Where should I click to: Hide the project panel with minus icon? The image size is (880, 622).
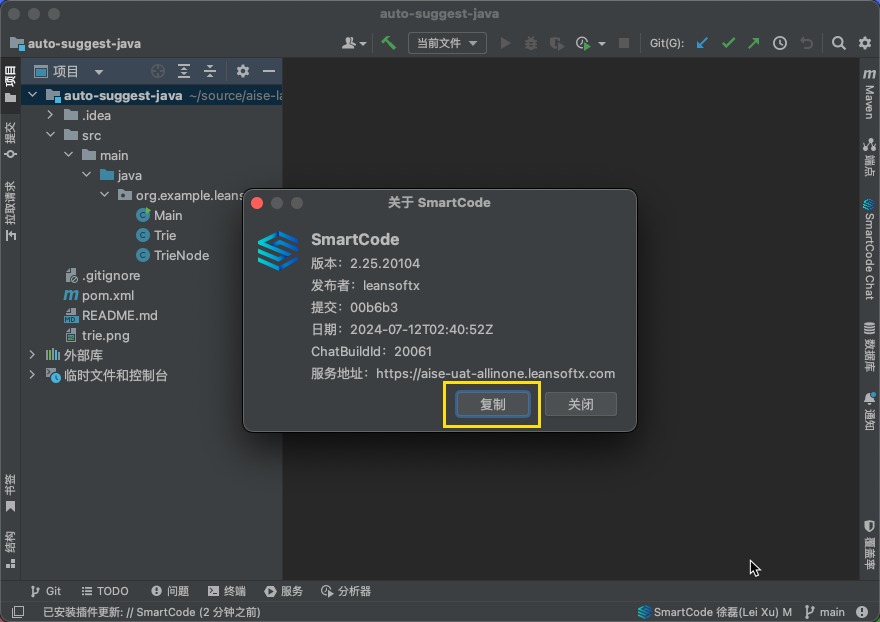pos(269,71)
